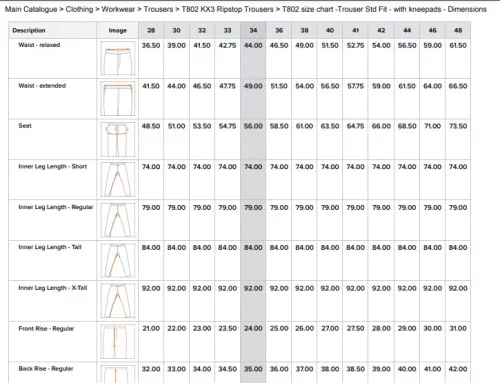Click the Waist - extended row label
The height and width of the screenshot is (383, 500).
click(42, 86)
